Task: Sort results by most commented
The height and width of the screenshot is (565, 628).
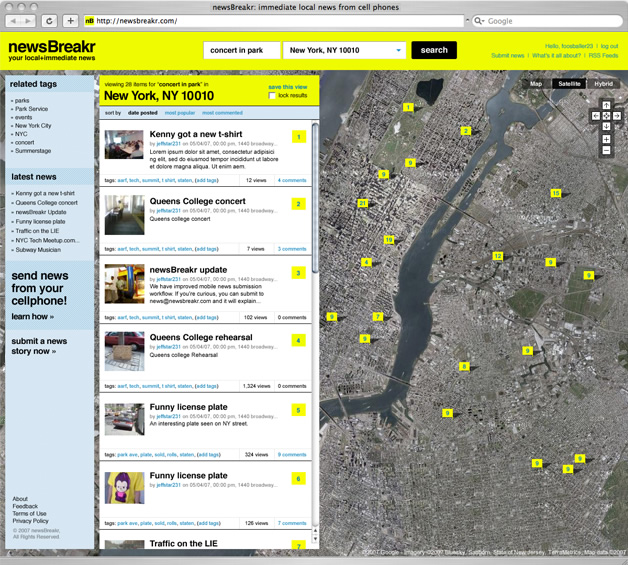Action: [x=222, y=113]
